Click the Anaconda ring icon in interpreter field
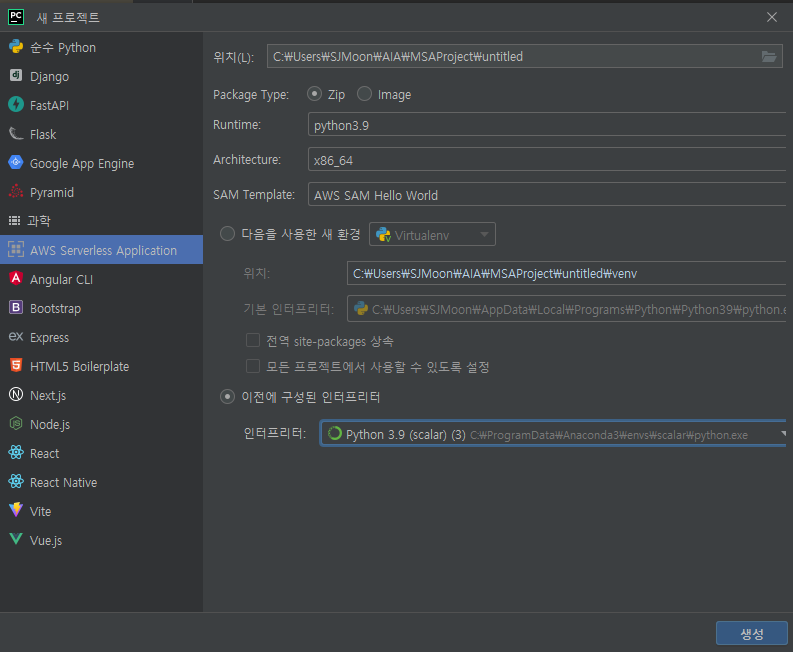Screen dimensions: 793x652 (334, 433)
